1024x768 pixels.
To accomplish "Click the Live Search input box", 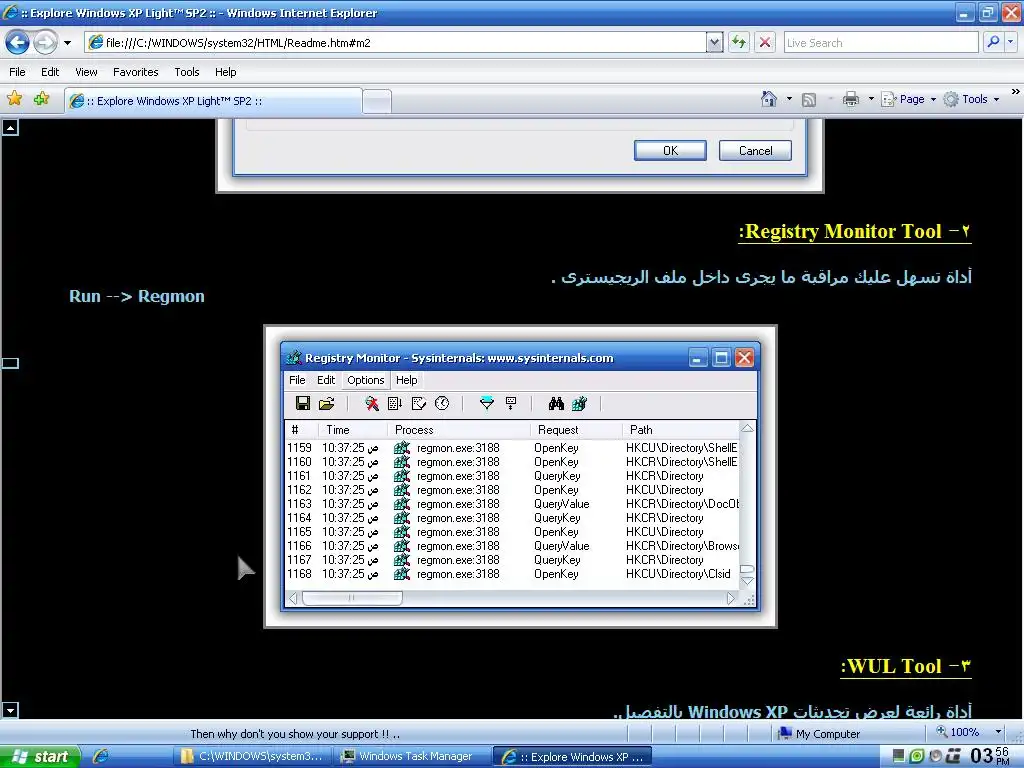I will click(x=880, y=42).
